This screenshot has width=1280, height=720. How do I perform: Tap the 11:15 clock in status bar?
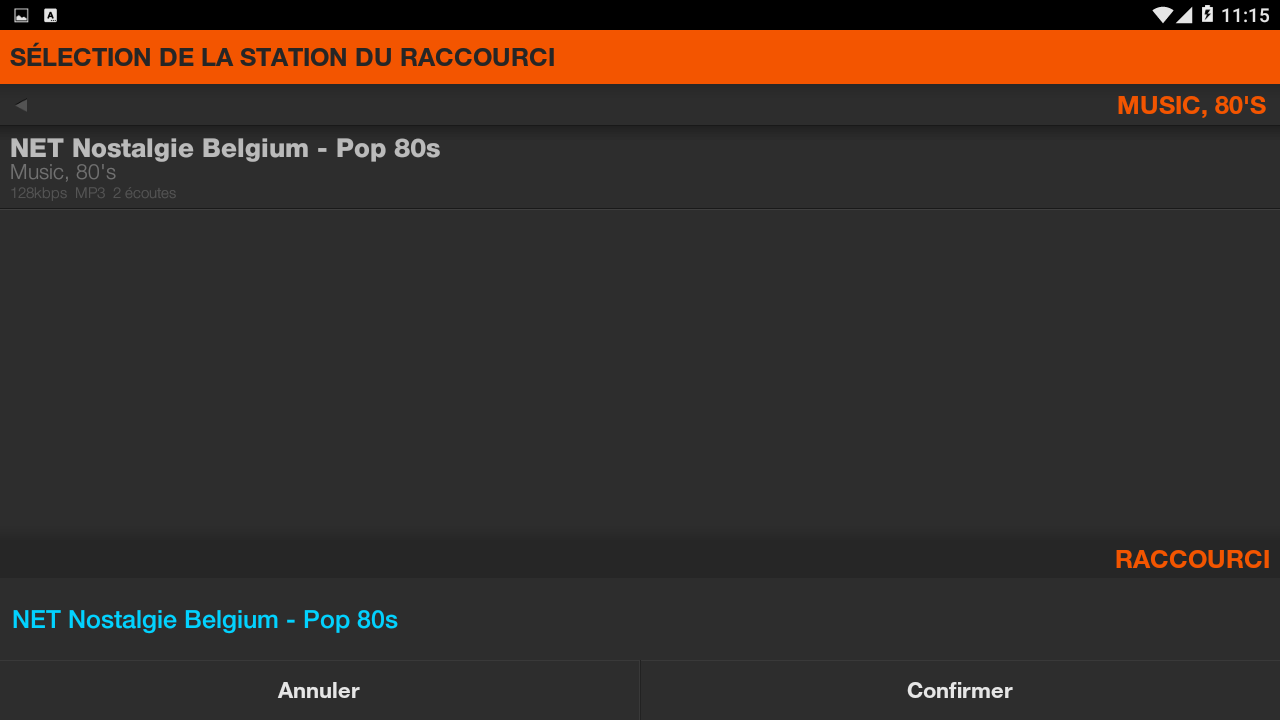point(1245,15)
